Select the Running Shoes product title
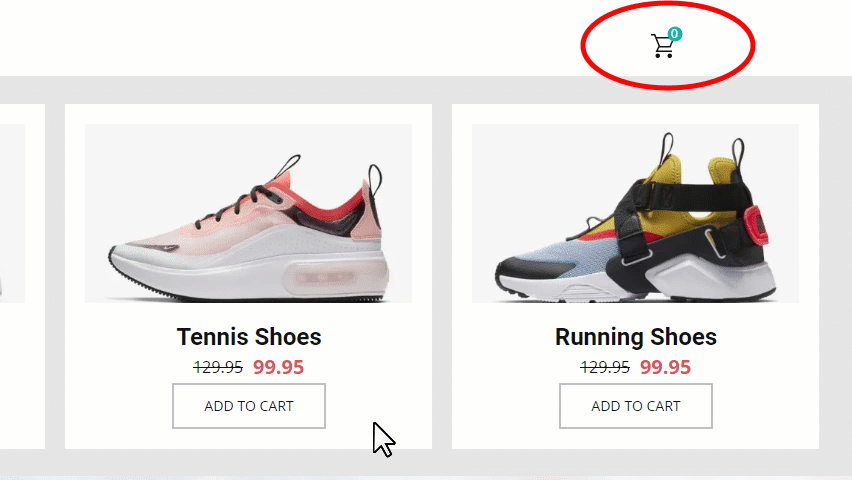 coord(636,336)
